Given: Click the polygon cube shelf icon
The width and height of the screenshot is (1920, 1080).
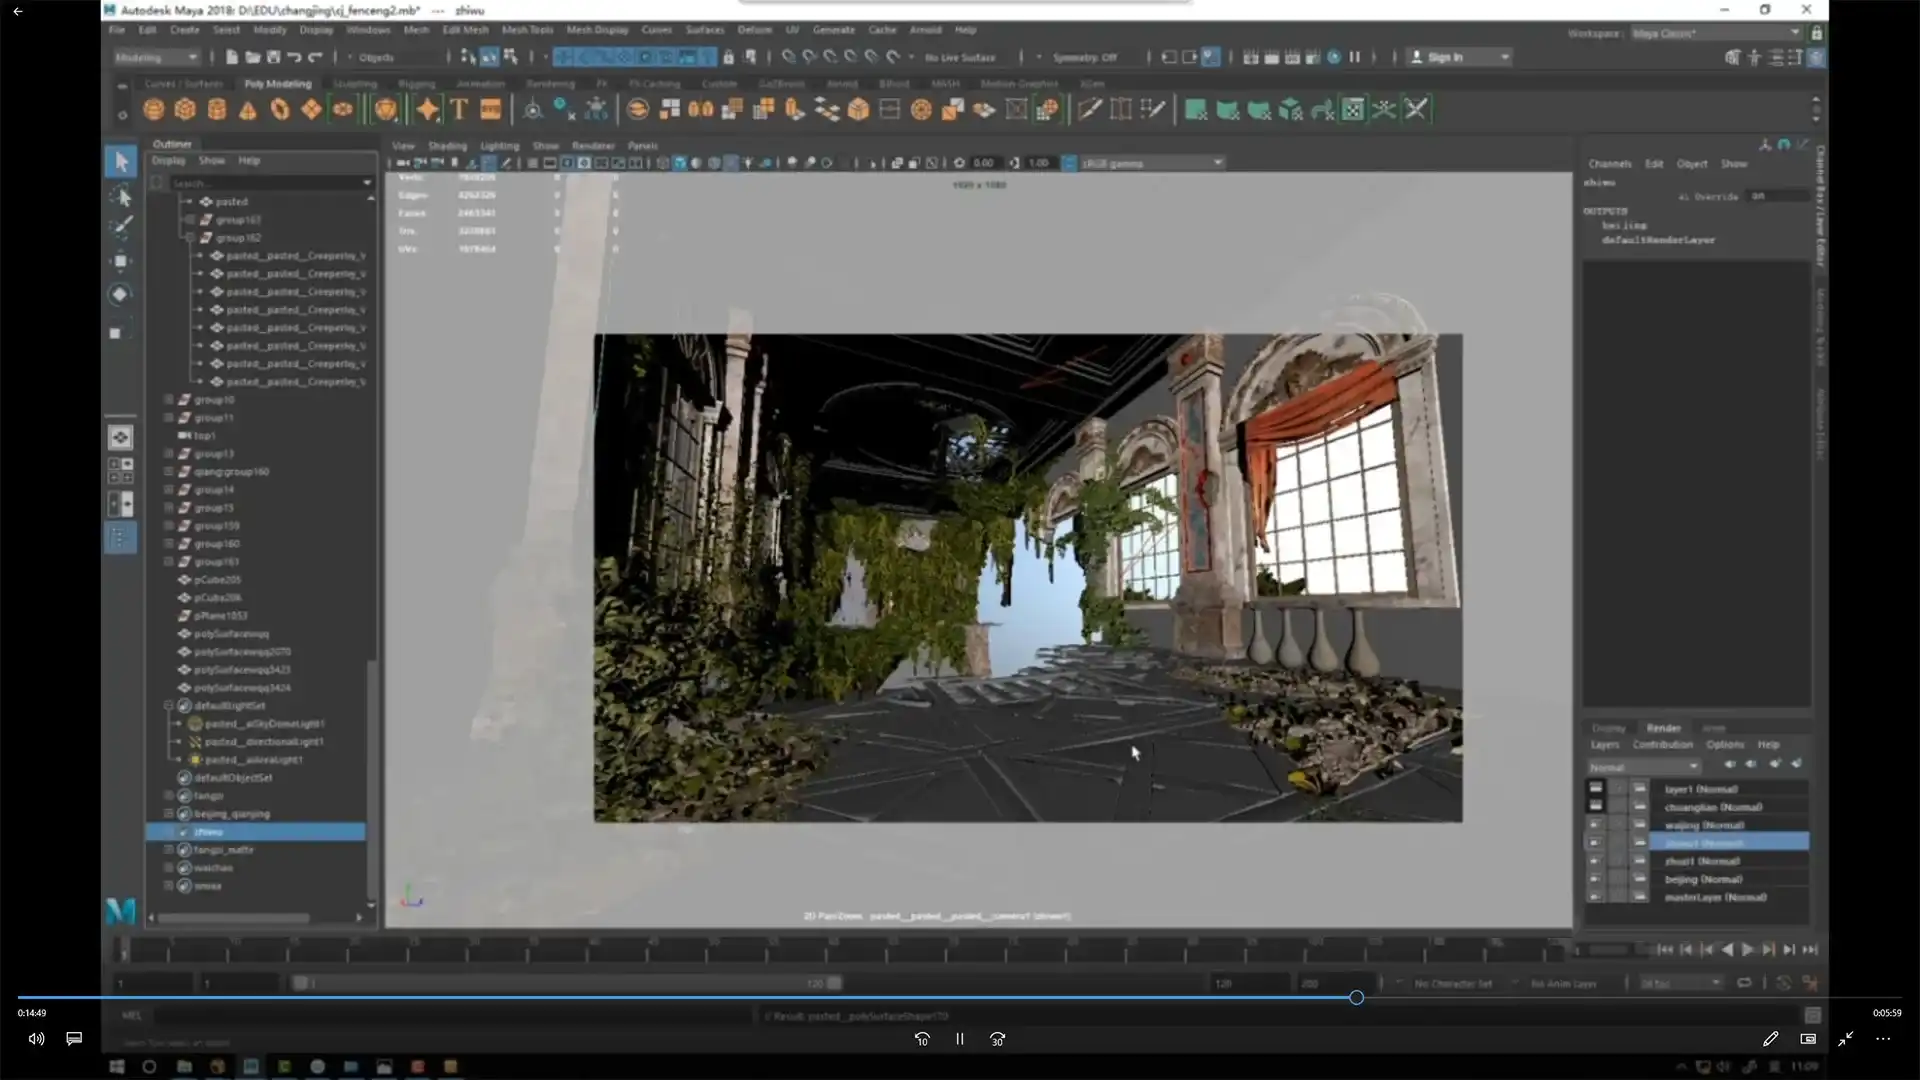Looking at the screenshot, I should coord(185,110).
